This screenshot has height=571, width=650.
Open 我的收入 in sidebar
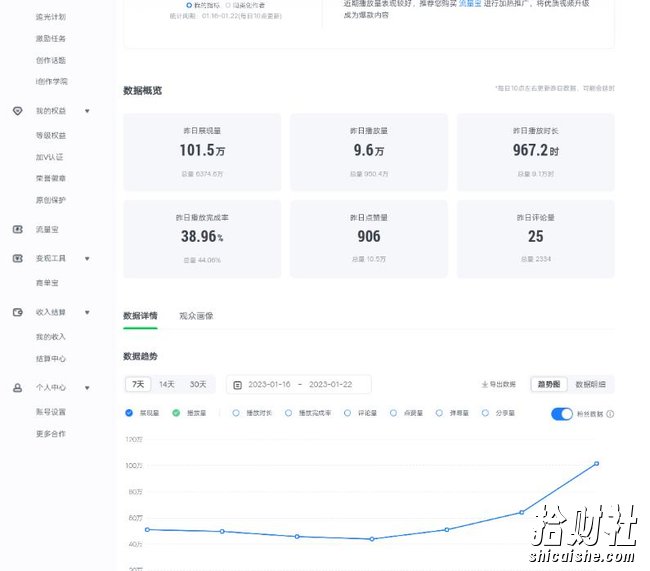coord(51,337)
